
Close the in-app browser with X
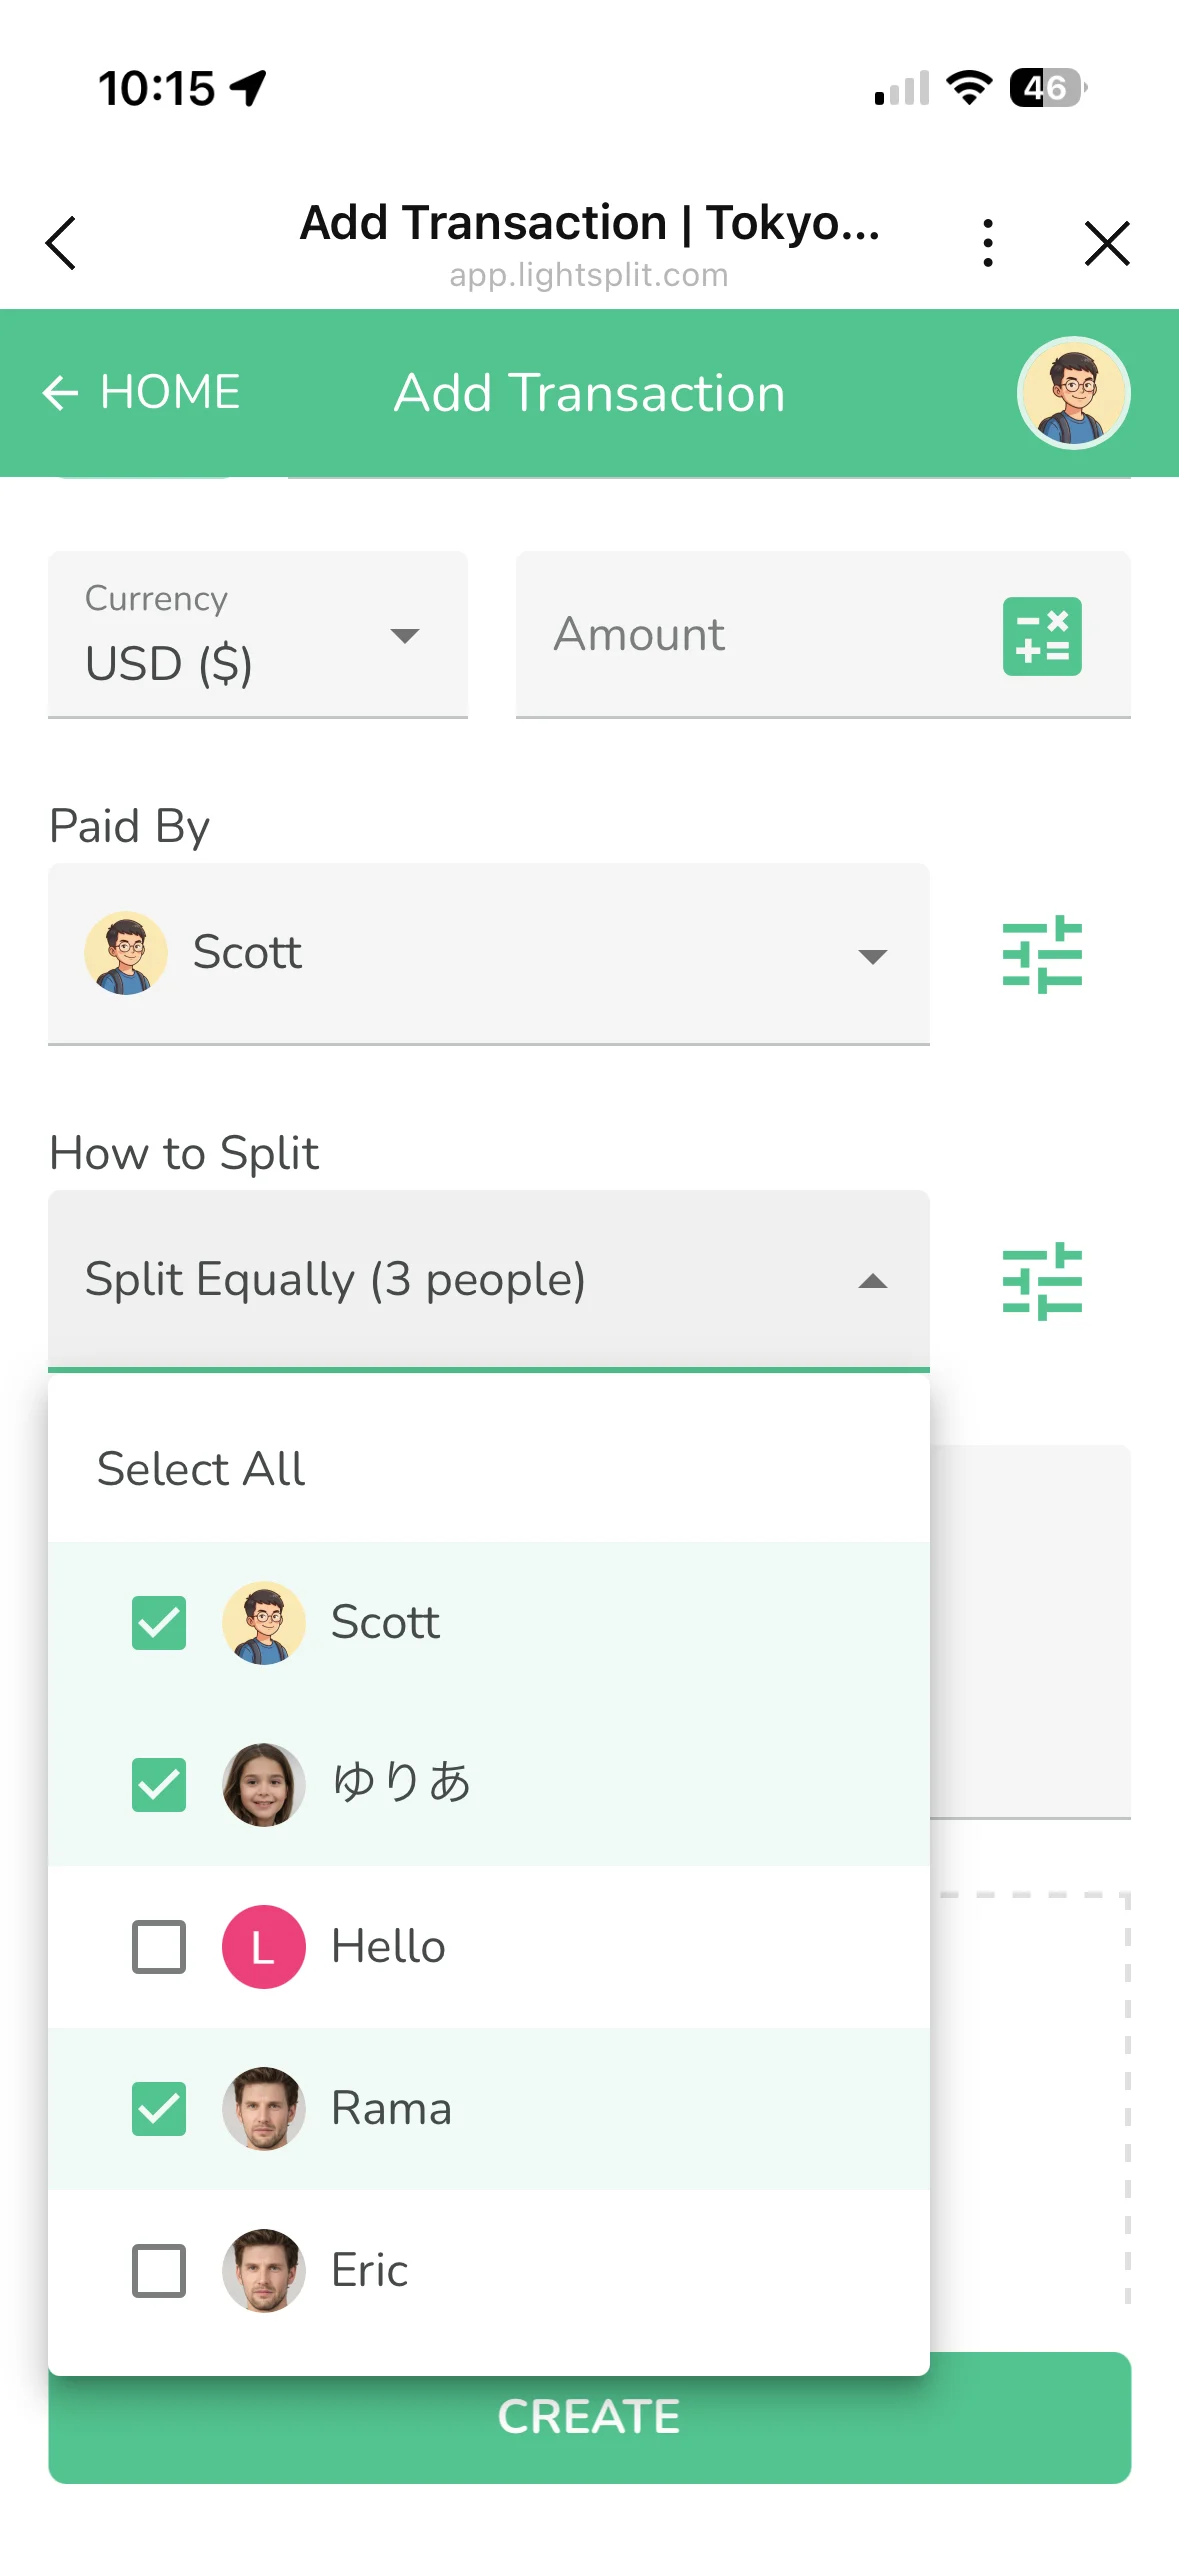coord(1106,243)
